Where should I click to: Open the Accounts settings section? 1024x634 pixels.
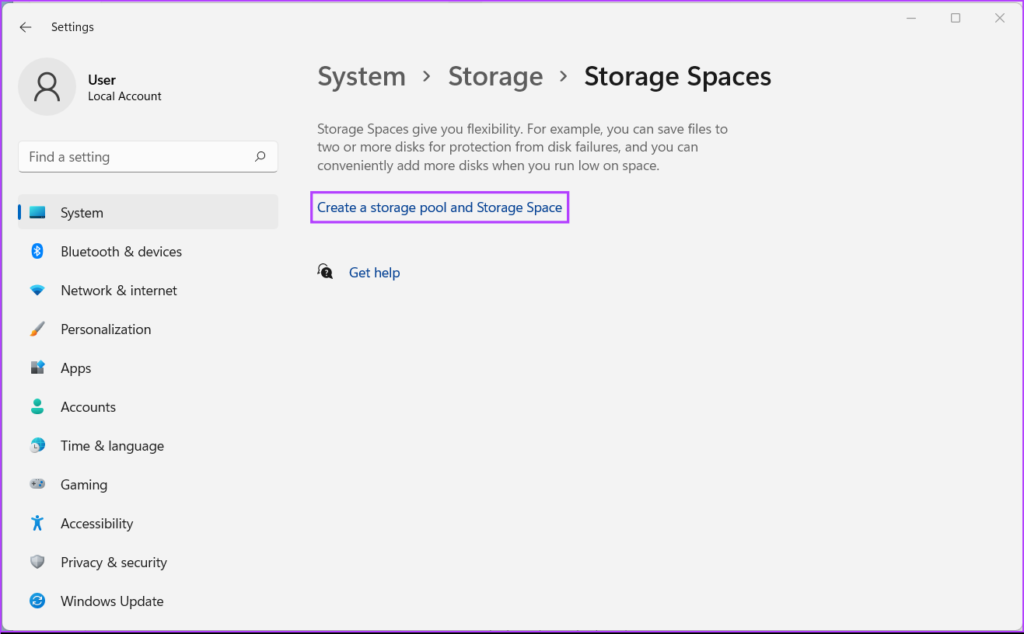tap(88, 408)
